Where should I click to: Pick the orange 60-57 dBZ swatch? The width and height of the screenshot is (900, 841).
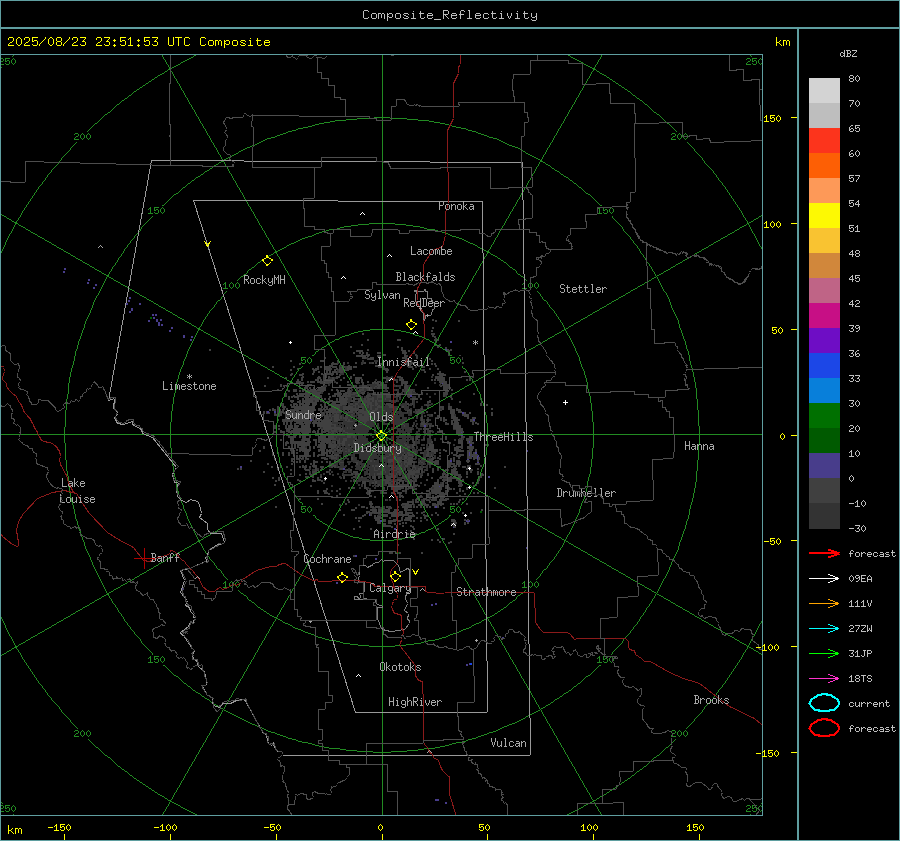point(824,166)
